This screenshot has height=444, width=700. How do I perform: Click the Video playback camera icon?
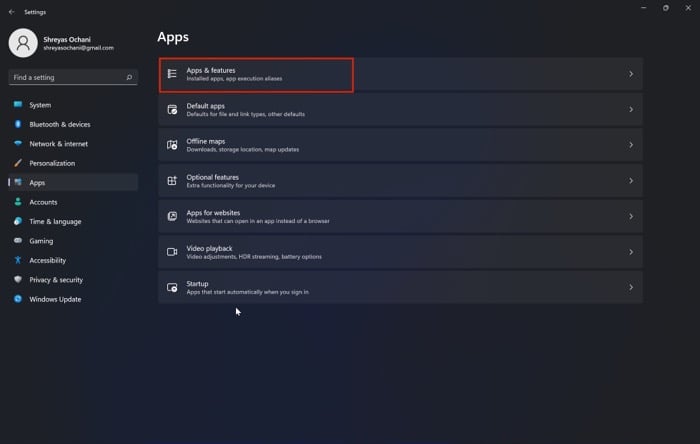(x=172, y=252)
